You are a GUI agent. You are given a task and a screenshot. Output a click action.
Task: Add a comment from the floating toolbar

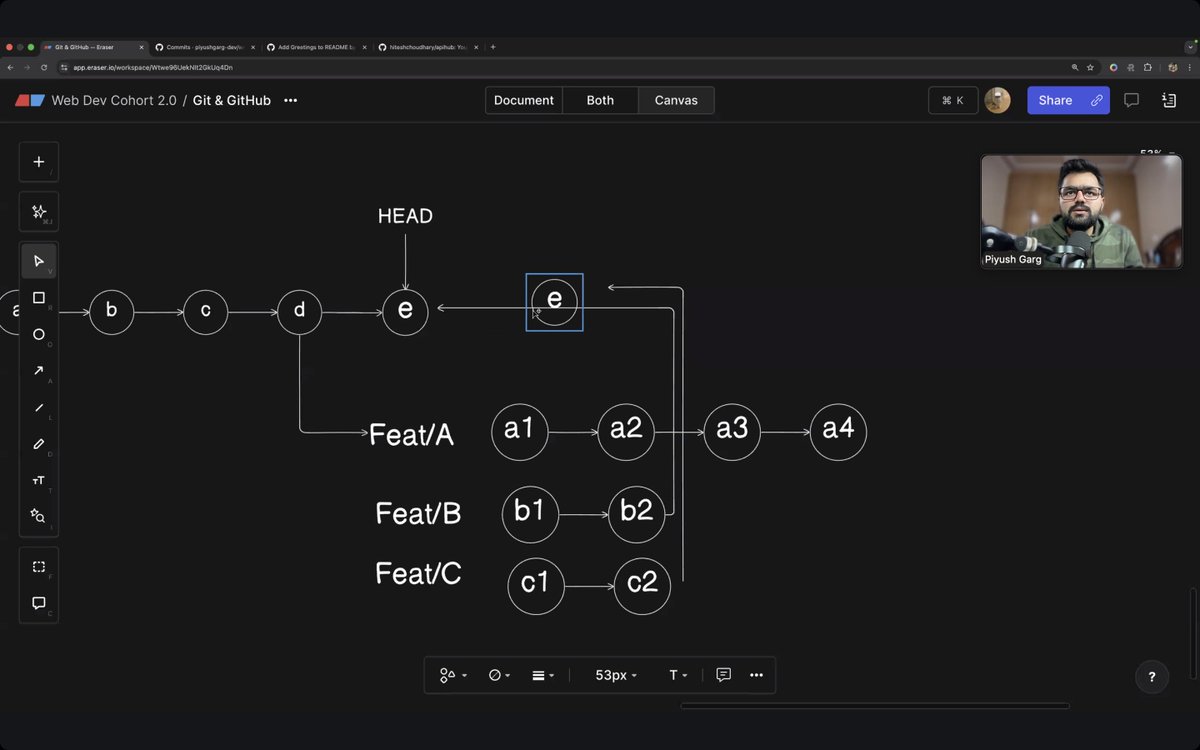point(724,675)
